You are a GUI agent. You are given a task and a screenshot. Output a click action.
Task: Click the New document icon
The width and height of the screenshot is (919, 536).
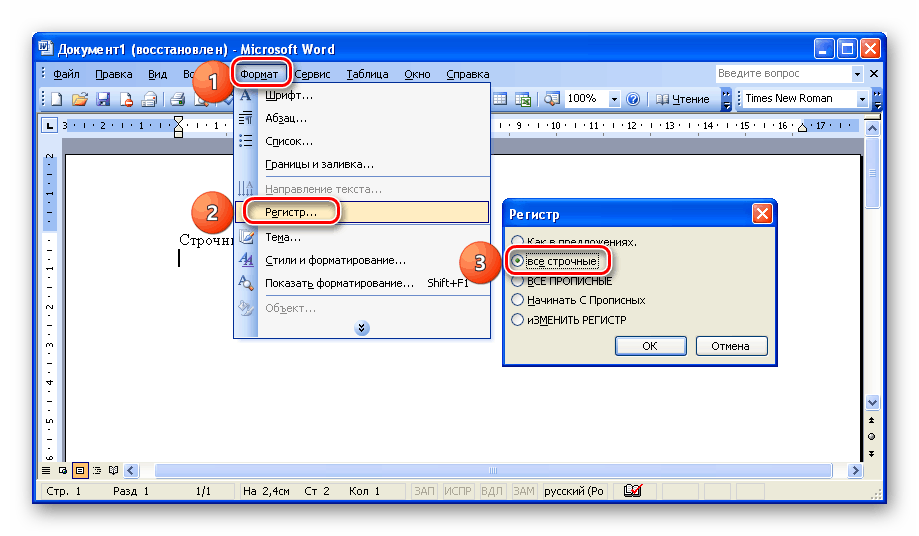(x=57, y=99)
